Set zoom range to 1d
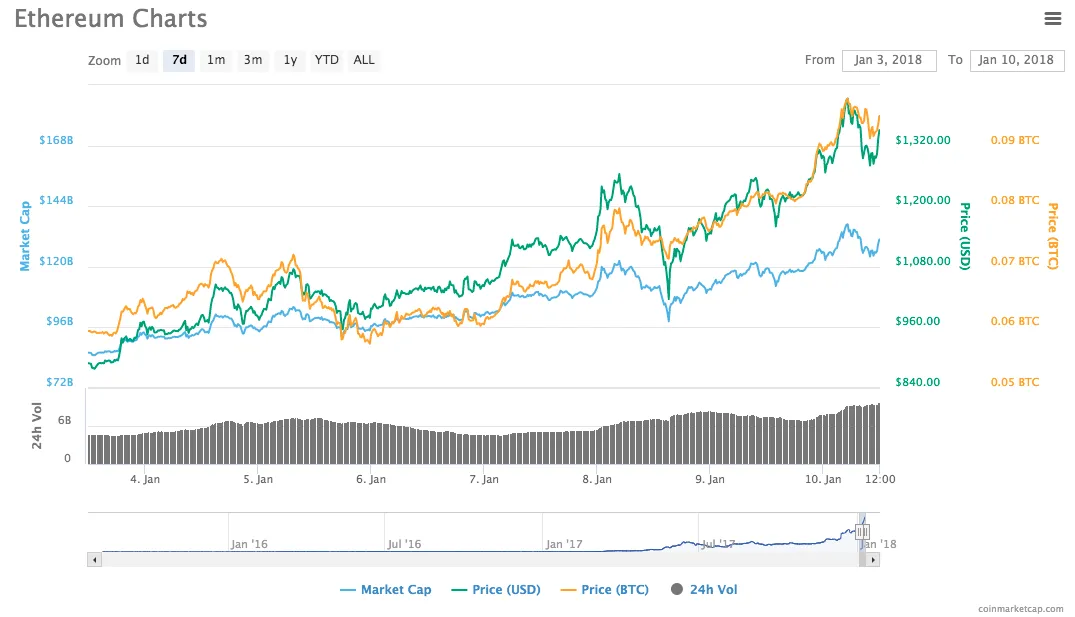Viewport: 1075px width, 617px height. pos(142,60)
